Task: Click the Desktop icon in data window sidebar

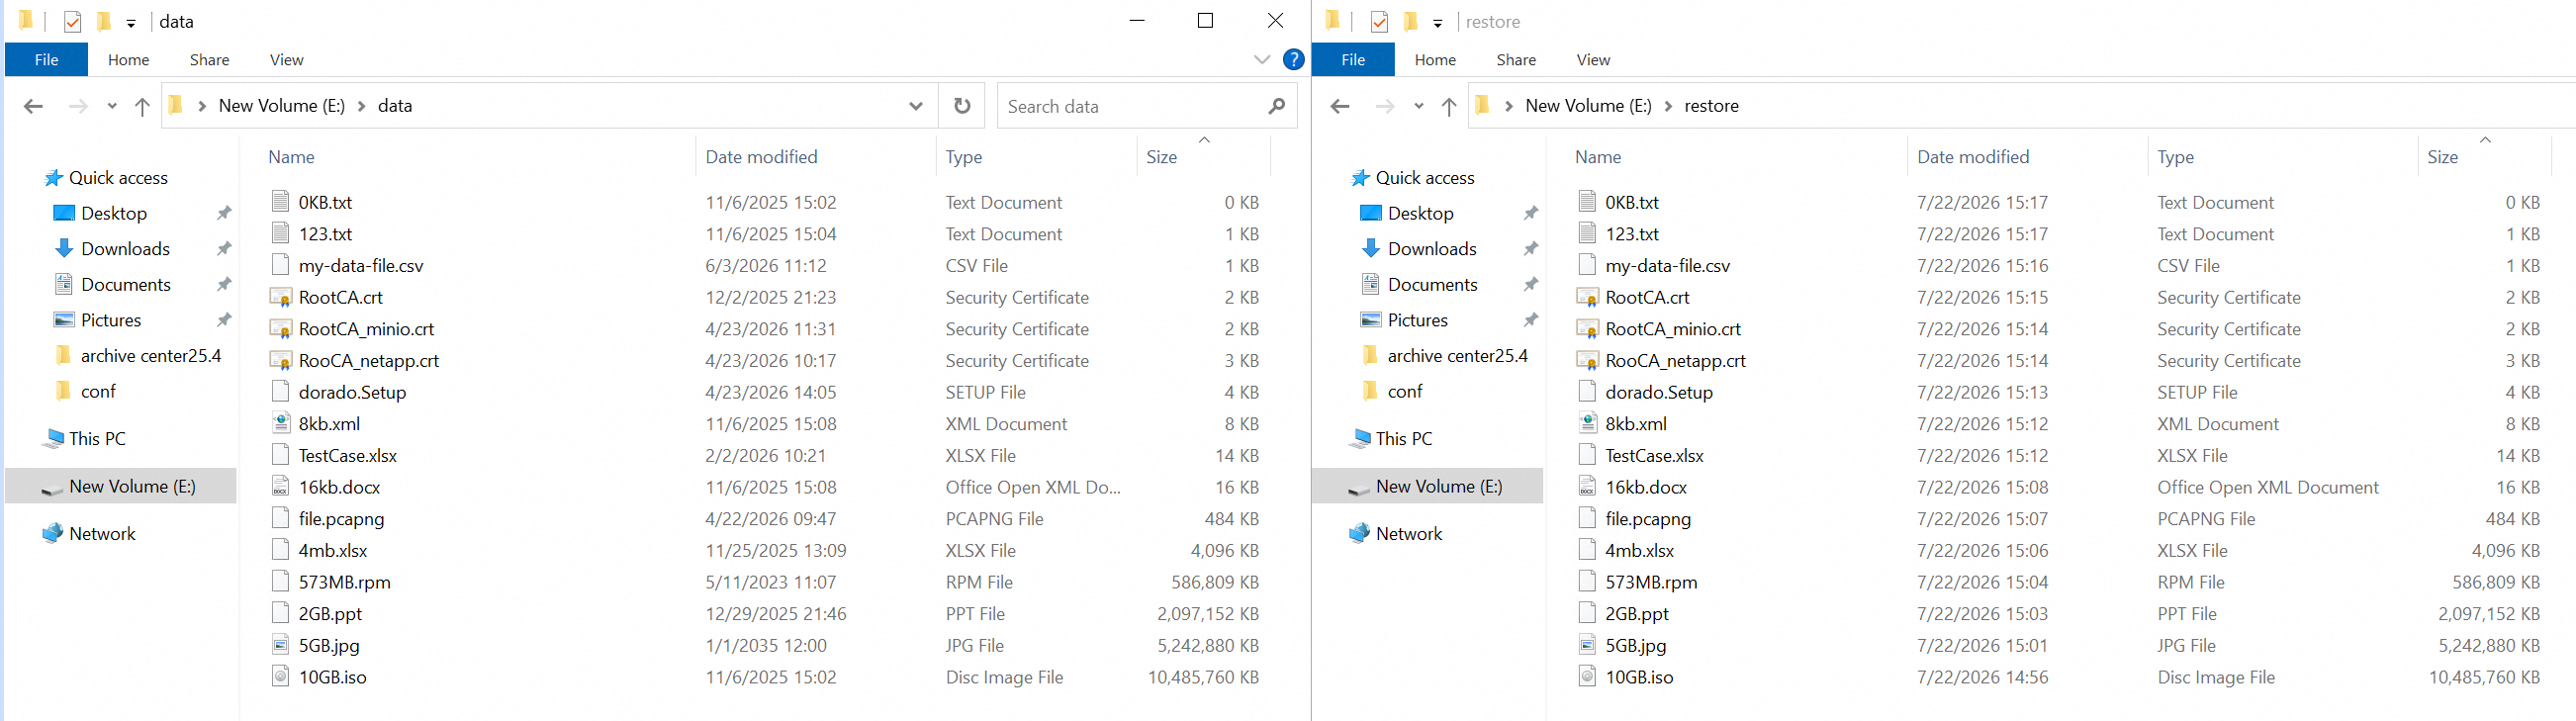Action: click(x=64, y=213)
